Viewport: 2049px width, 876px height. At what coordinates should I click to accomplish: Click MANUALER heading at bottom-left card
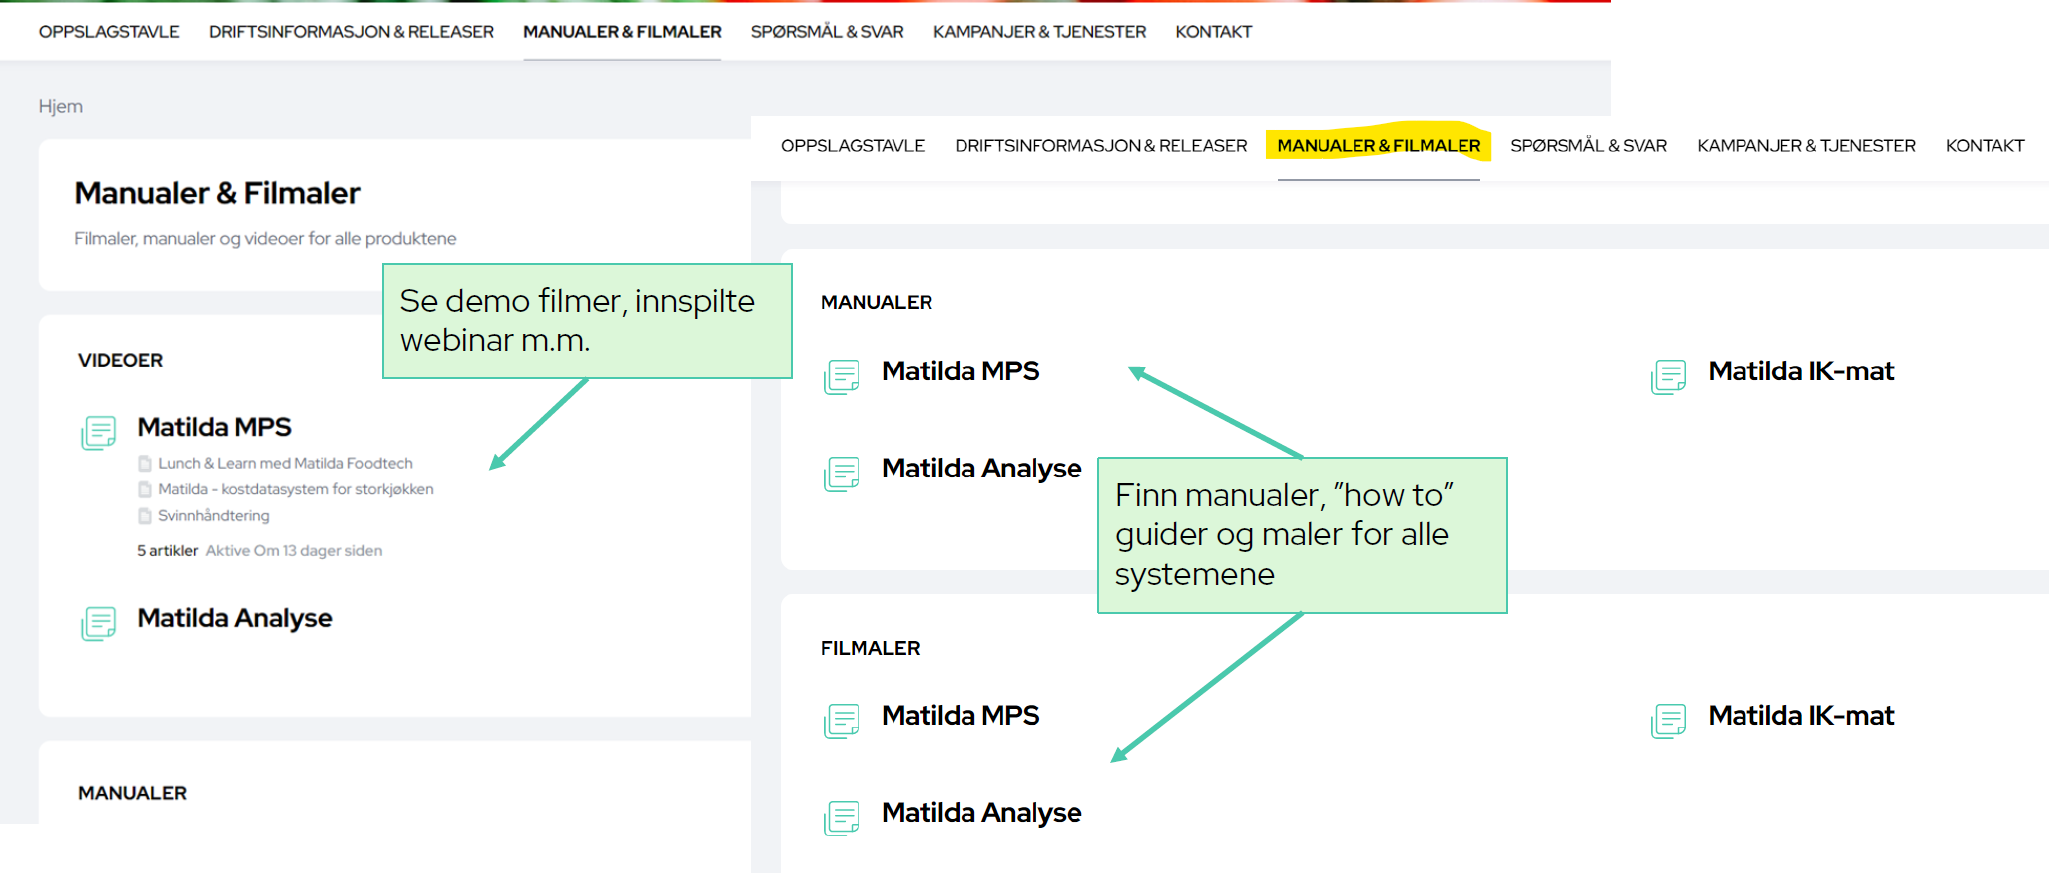pyautogui.click(x=132, y=793)
